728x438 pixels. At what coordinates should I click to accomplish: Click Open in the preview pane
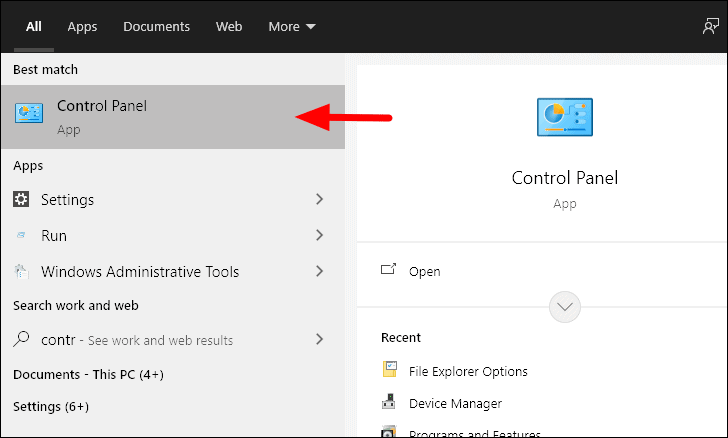[424, 272]
